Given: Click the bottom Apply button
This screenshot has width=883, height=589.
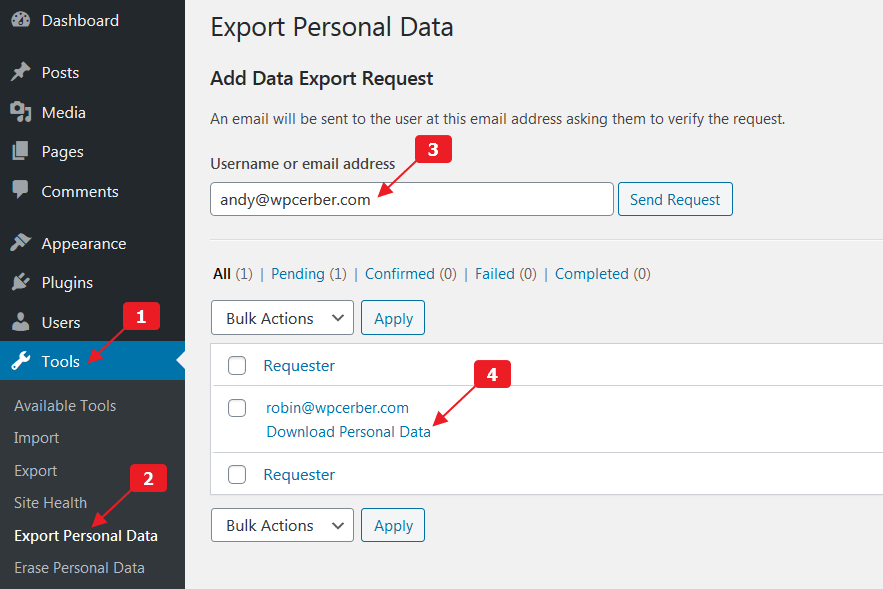Looking at the screenshot, I should (393, 525).
